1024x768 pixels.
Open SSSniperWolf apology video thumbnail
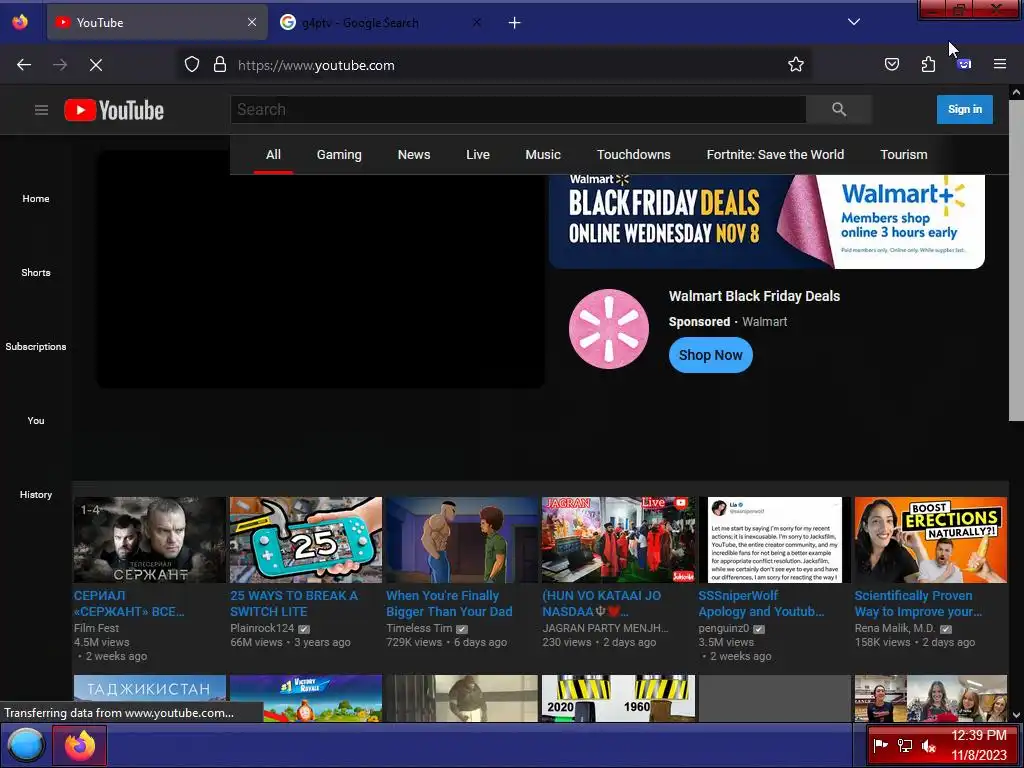[775, 539]
